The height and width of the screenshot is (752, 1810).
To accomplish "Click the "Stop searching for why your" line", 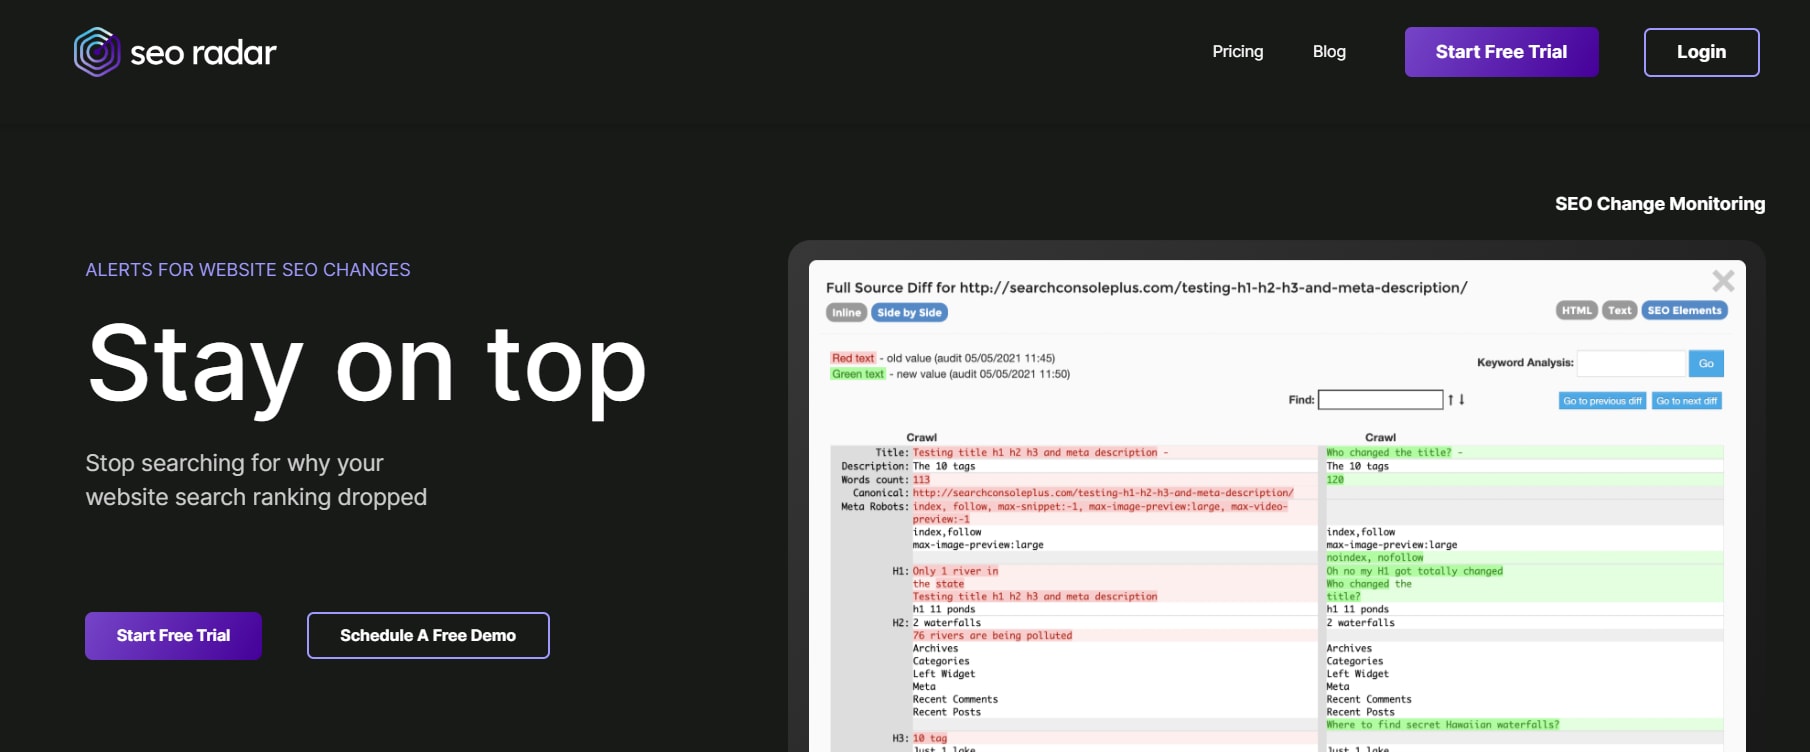I will pyautogui.click(x=235, y=463).
